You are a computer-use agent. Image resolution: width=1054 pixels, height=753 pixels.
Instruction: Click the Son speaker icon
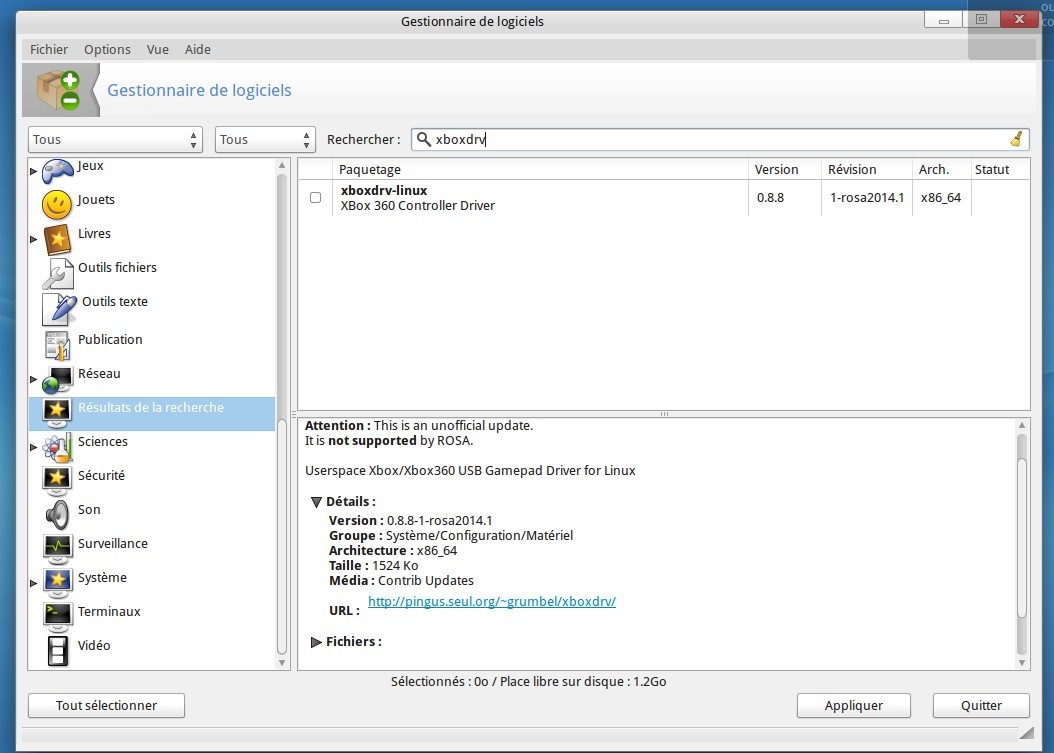click(x=57, y=515)
